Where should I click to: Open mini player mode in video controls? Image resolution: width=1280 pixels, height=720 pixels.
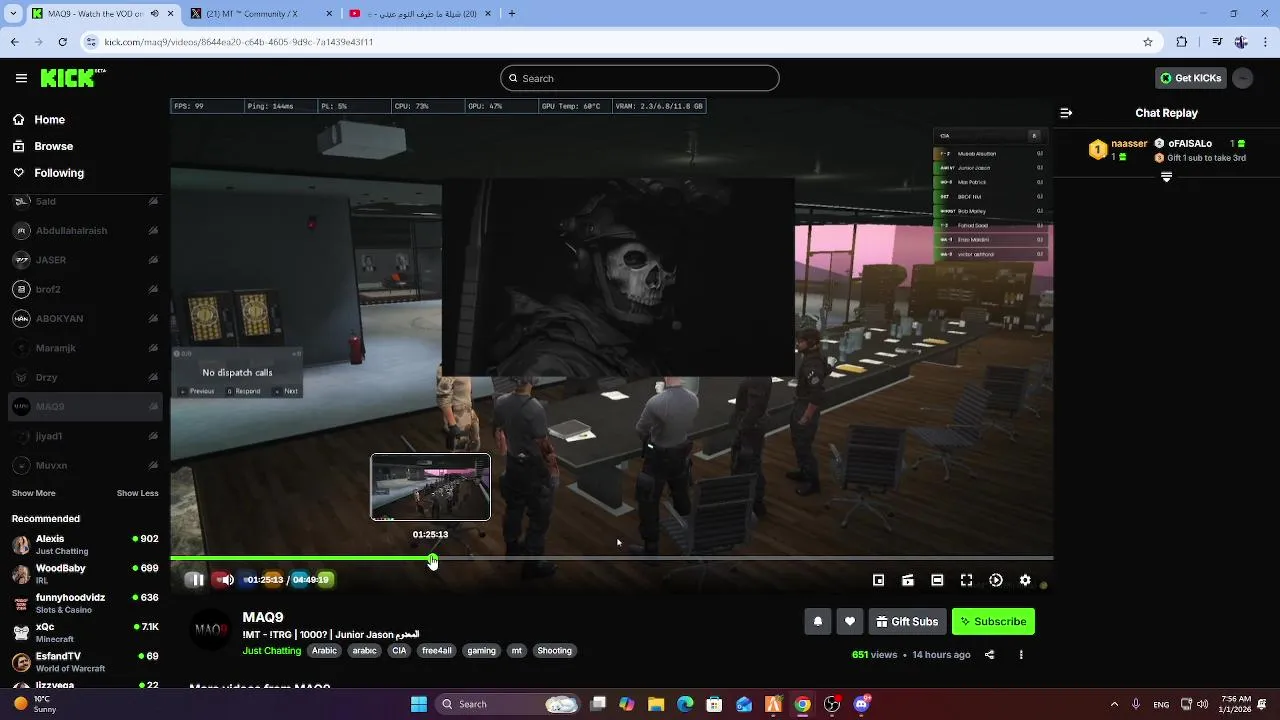pos(878,580)
